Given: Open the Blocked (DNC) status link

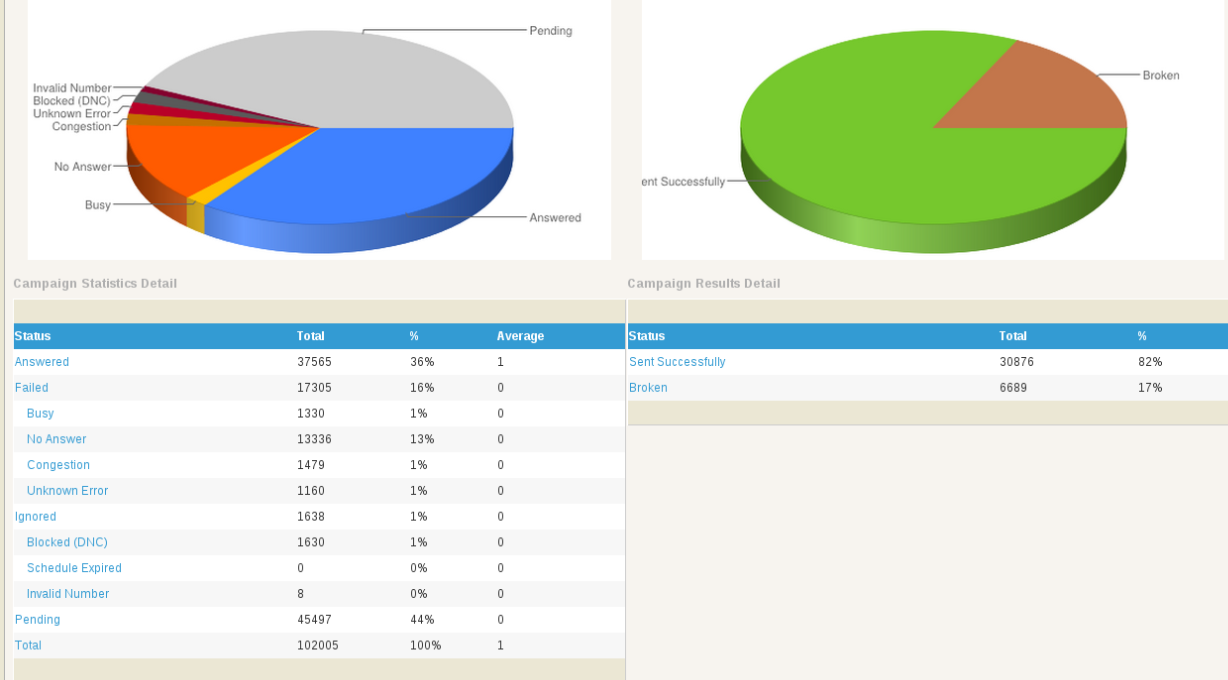Looking at the screenshot, I should tap(67, 543).
